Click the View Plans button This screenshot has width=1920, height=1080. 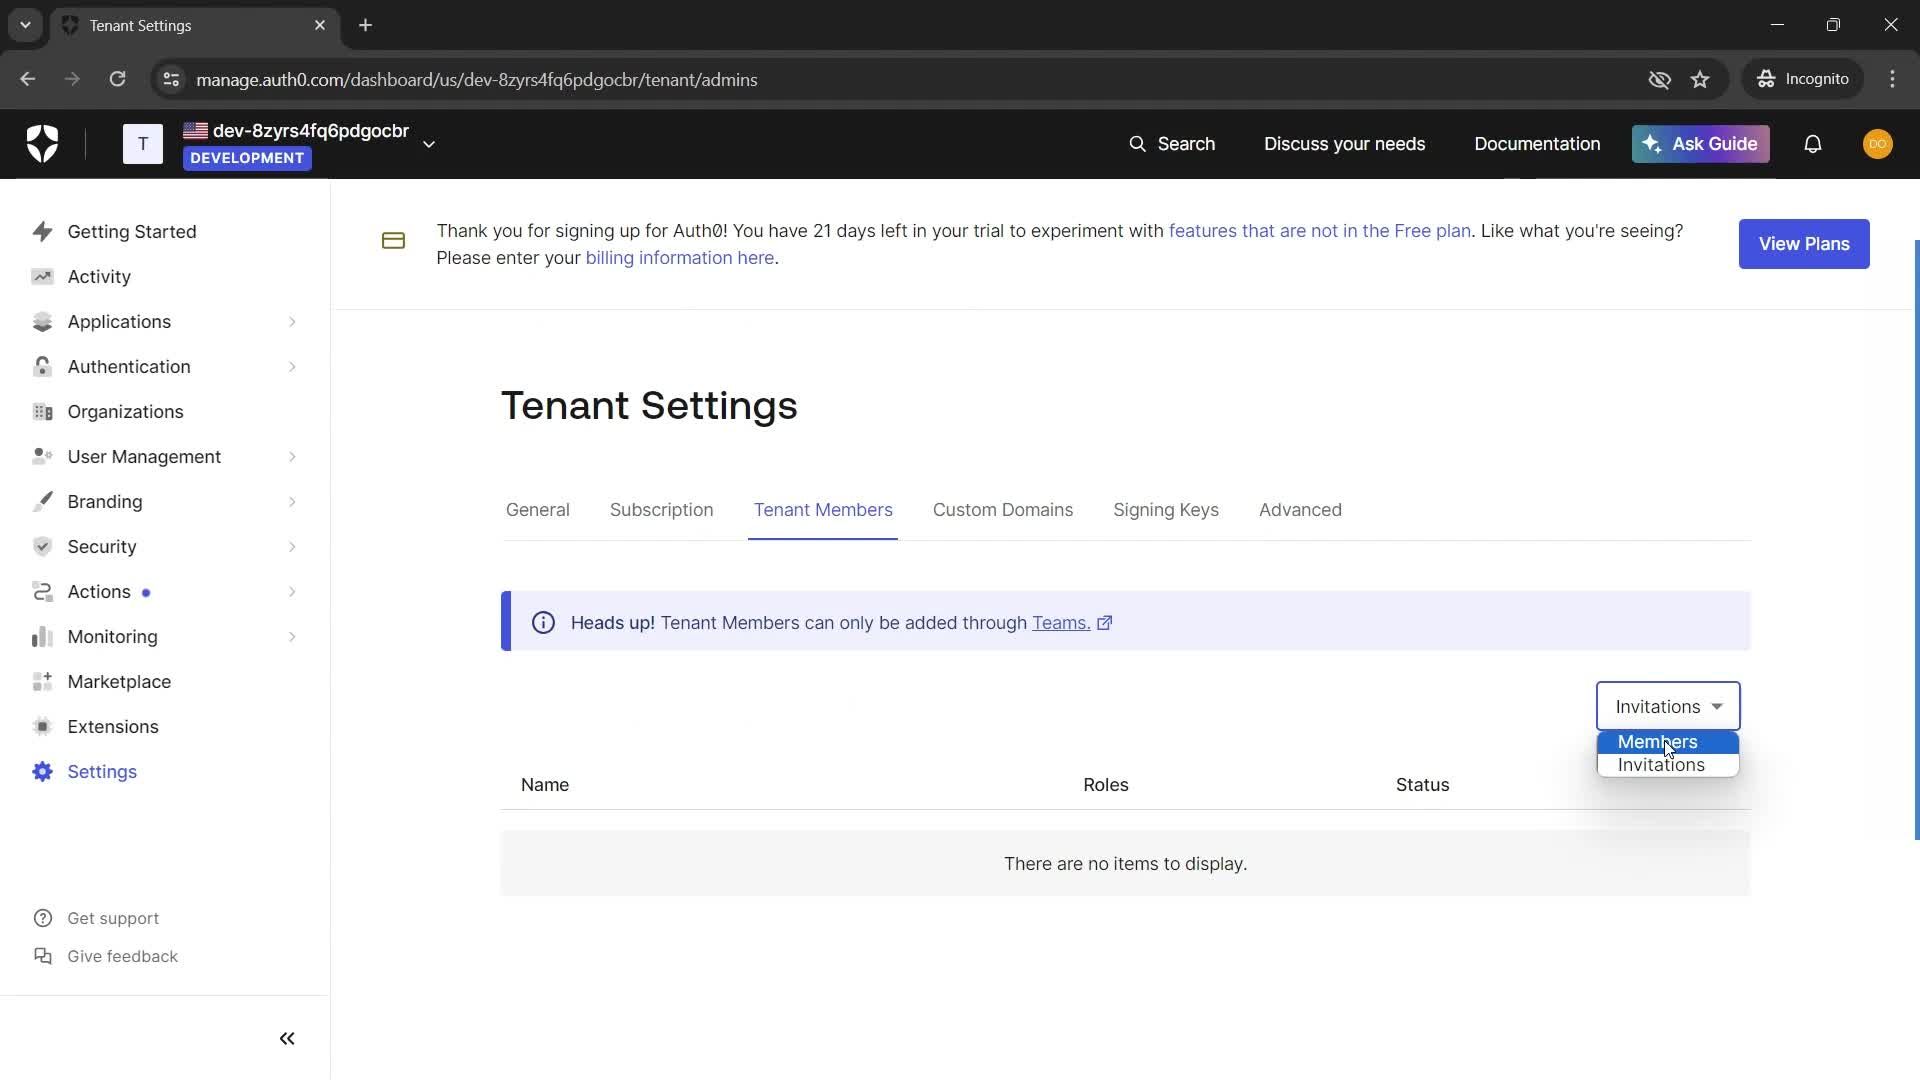(x=1804, y=244)
